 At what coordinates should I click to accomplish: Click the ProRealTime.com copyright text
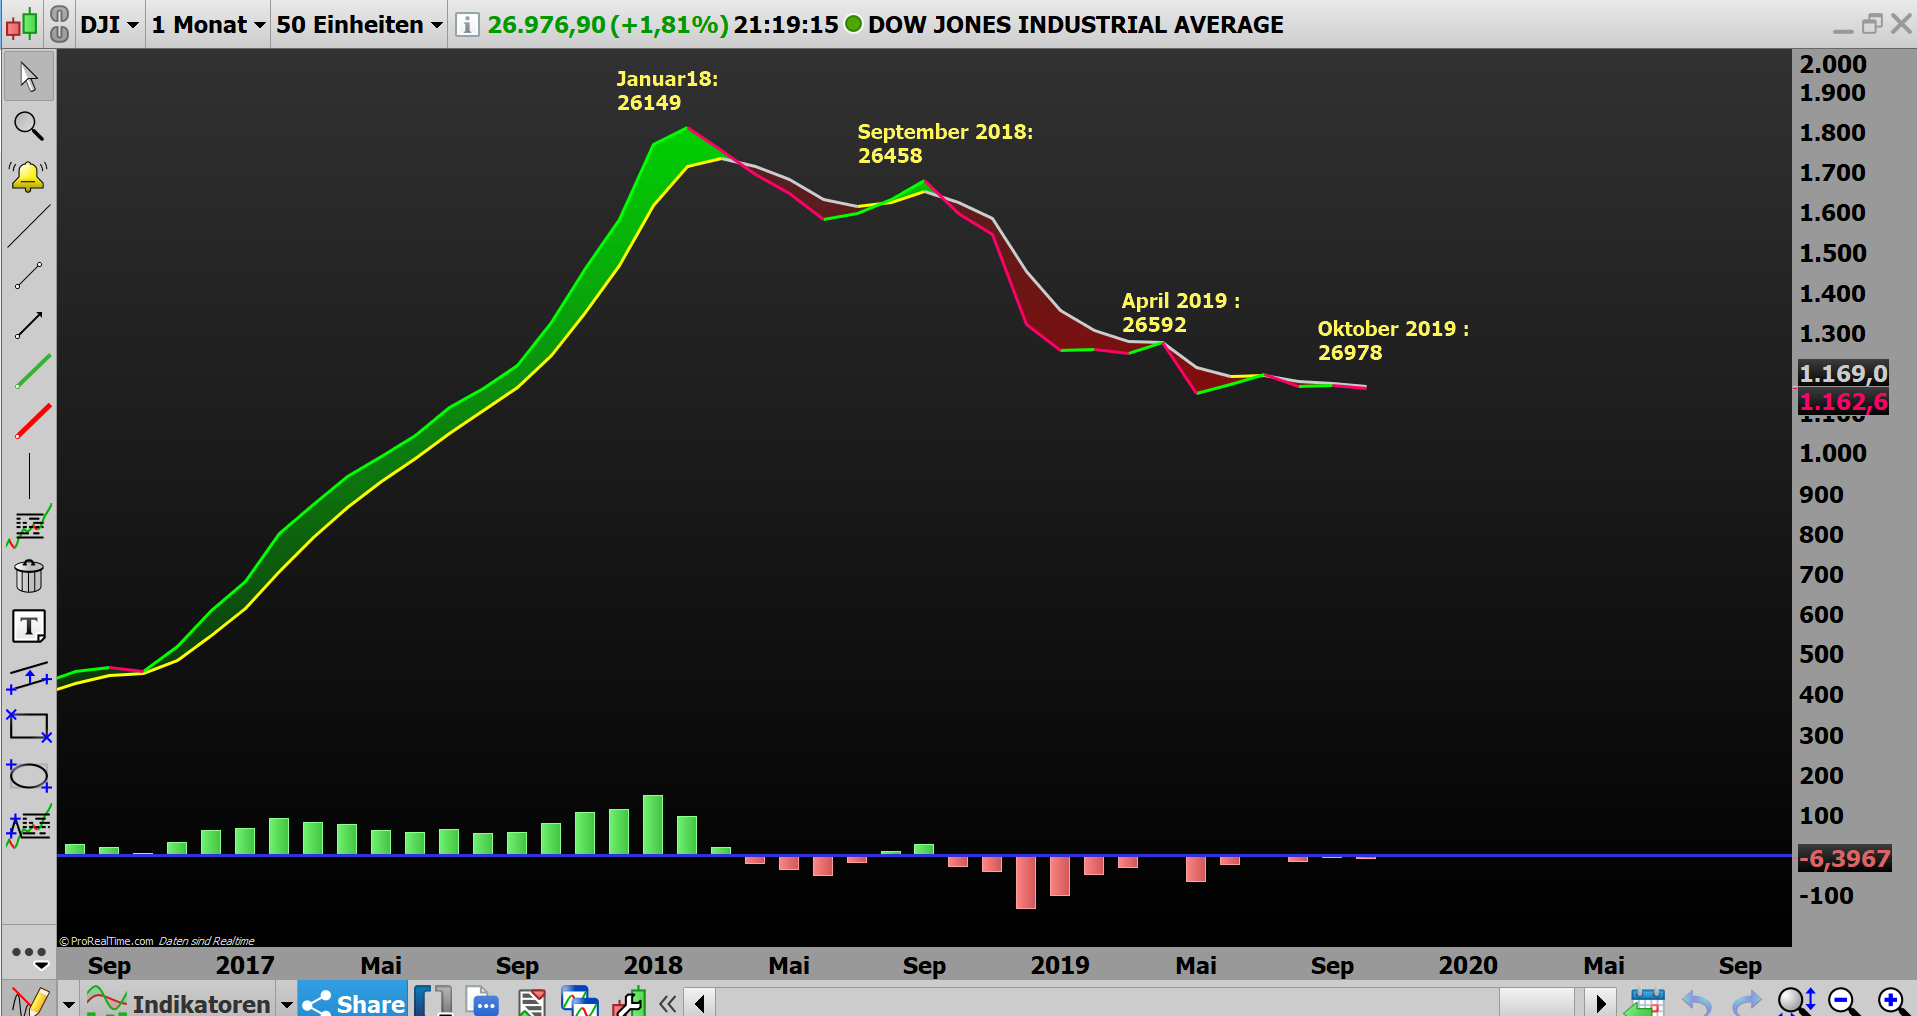tap(106, 941)
